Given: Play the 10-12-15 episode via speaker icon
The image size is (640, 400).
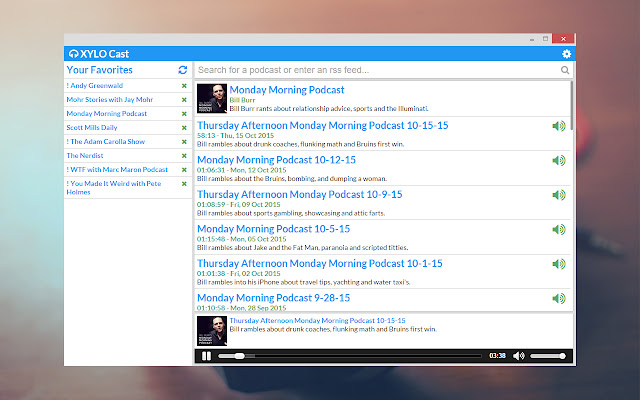Looking at the screenshot, I should tap(559, 160).
